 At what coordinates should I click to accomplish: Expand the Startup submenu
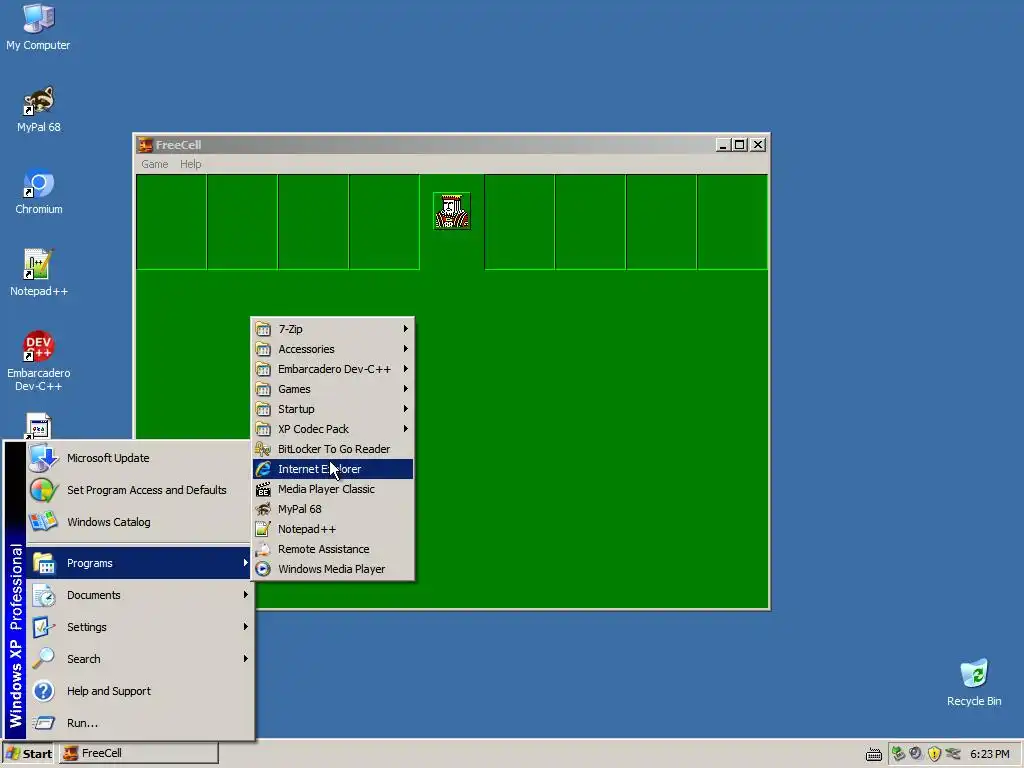pos(333,409)
